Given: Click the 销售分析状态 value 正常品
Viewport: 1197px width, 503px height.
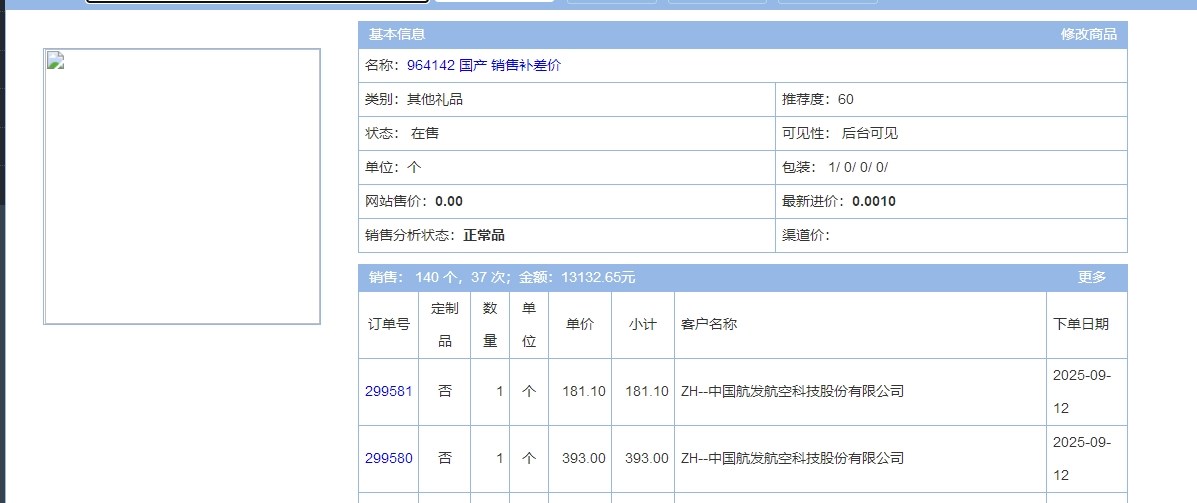Looking at the screenshot, I should [x=483, y=236].
